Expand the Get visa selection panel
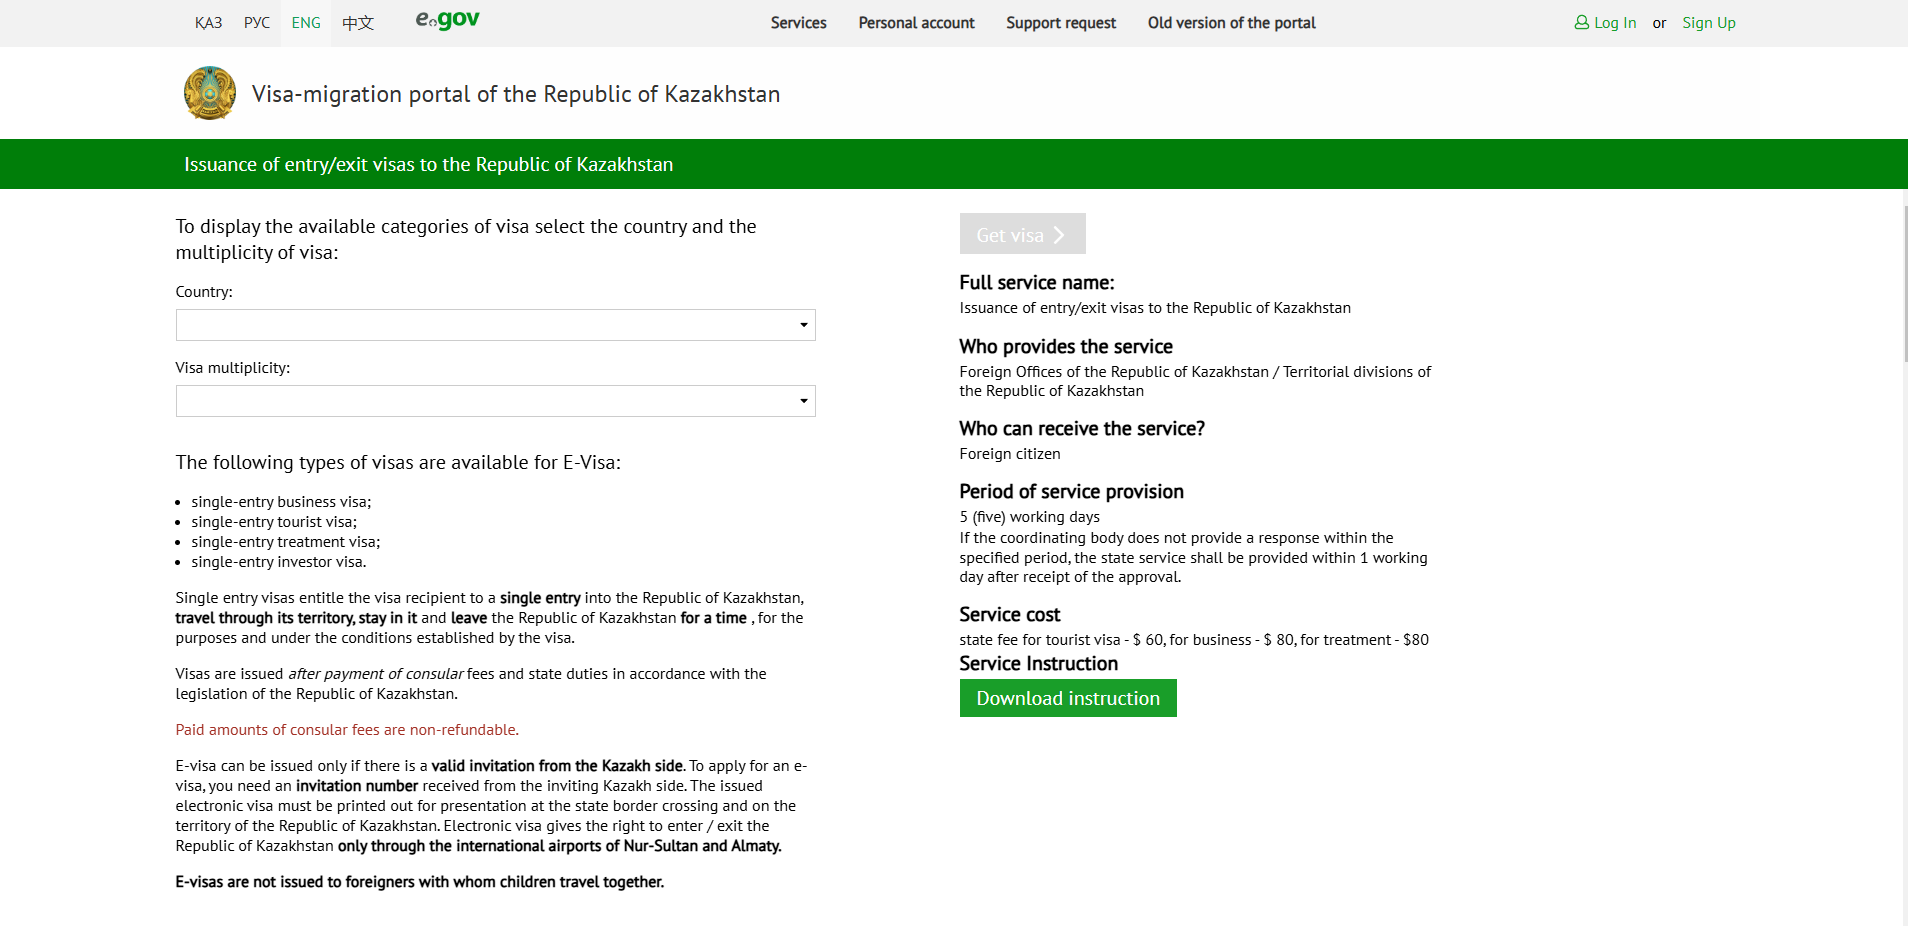Image resolution: width=1908 pixels, height=926 pixels. [x=1022, y=234]
